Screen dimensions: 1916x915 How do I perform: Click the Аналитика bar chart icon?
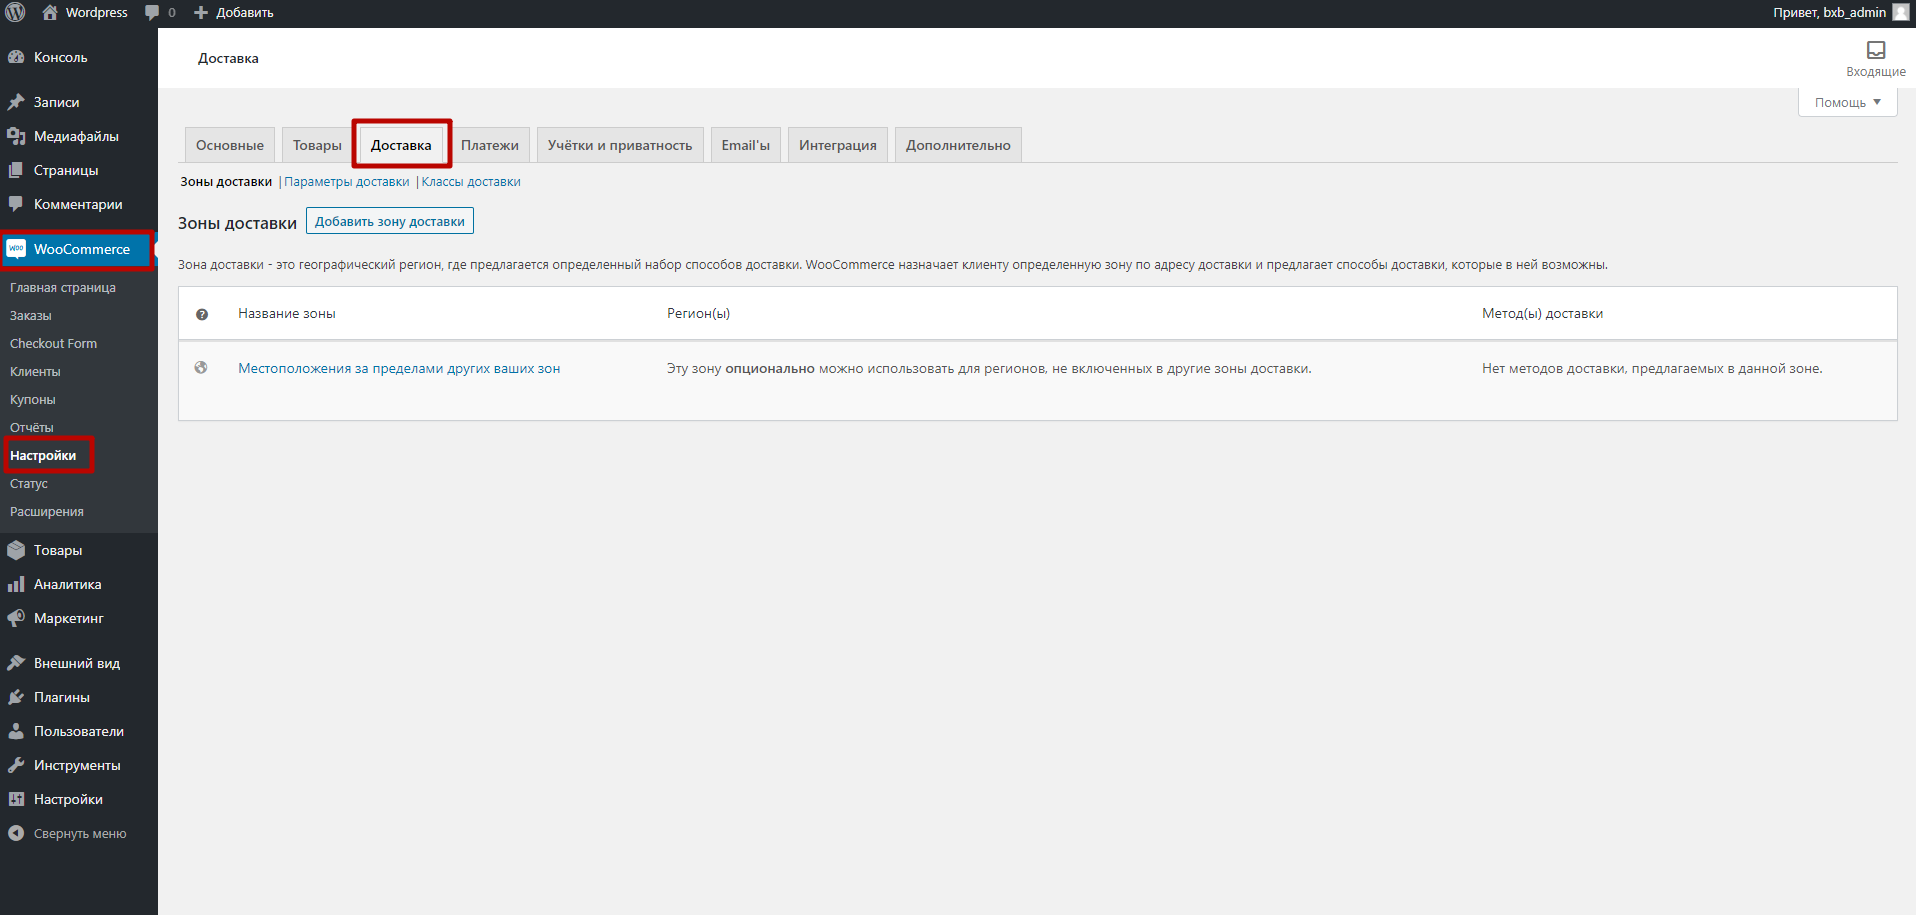[x=16, y=584]
